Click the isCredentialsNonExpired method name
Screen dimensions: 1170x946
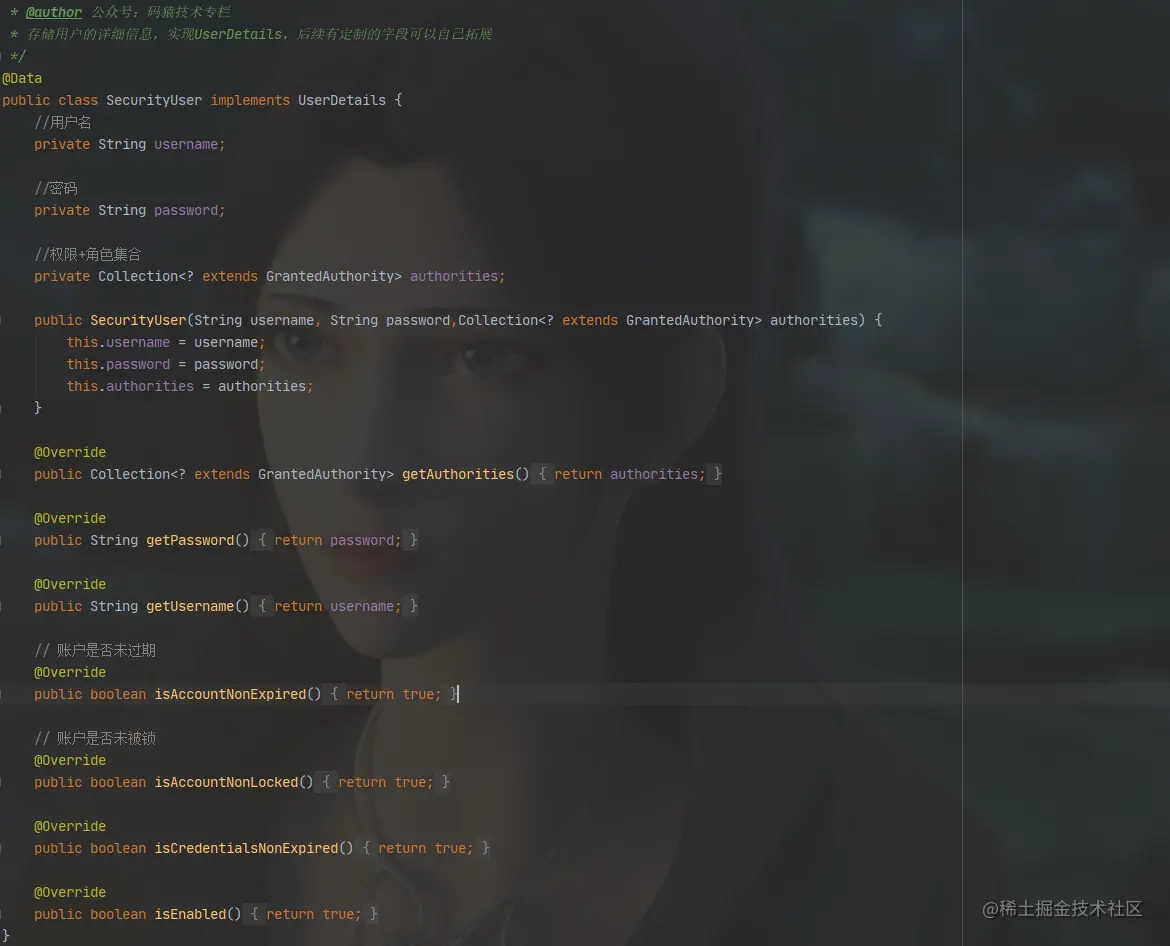(x=246, y=848)
